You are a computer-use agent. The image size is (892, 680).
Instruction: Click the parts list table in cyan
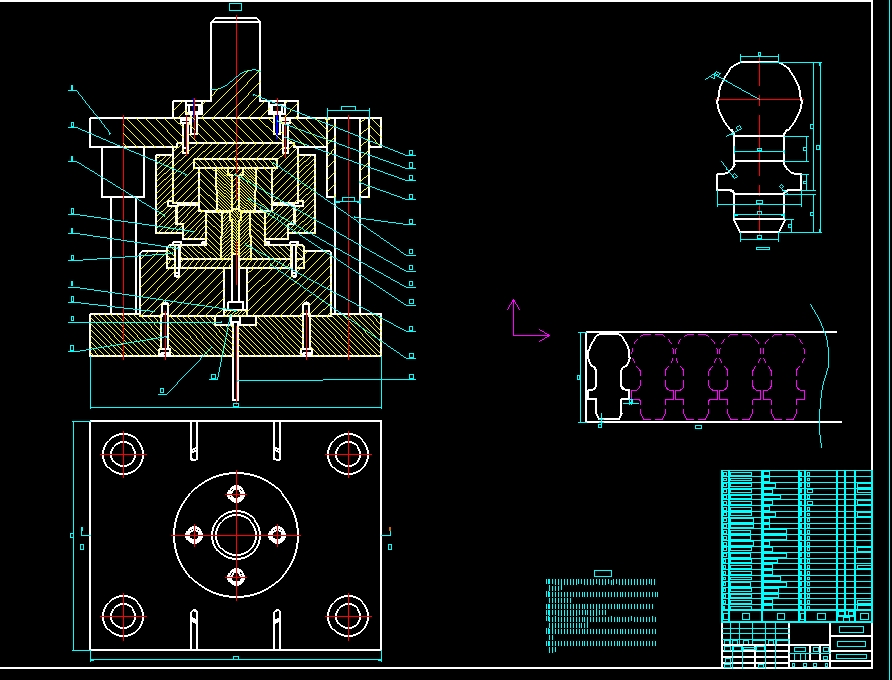pos(796,546)
